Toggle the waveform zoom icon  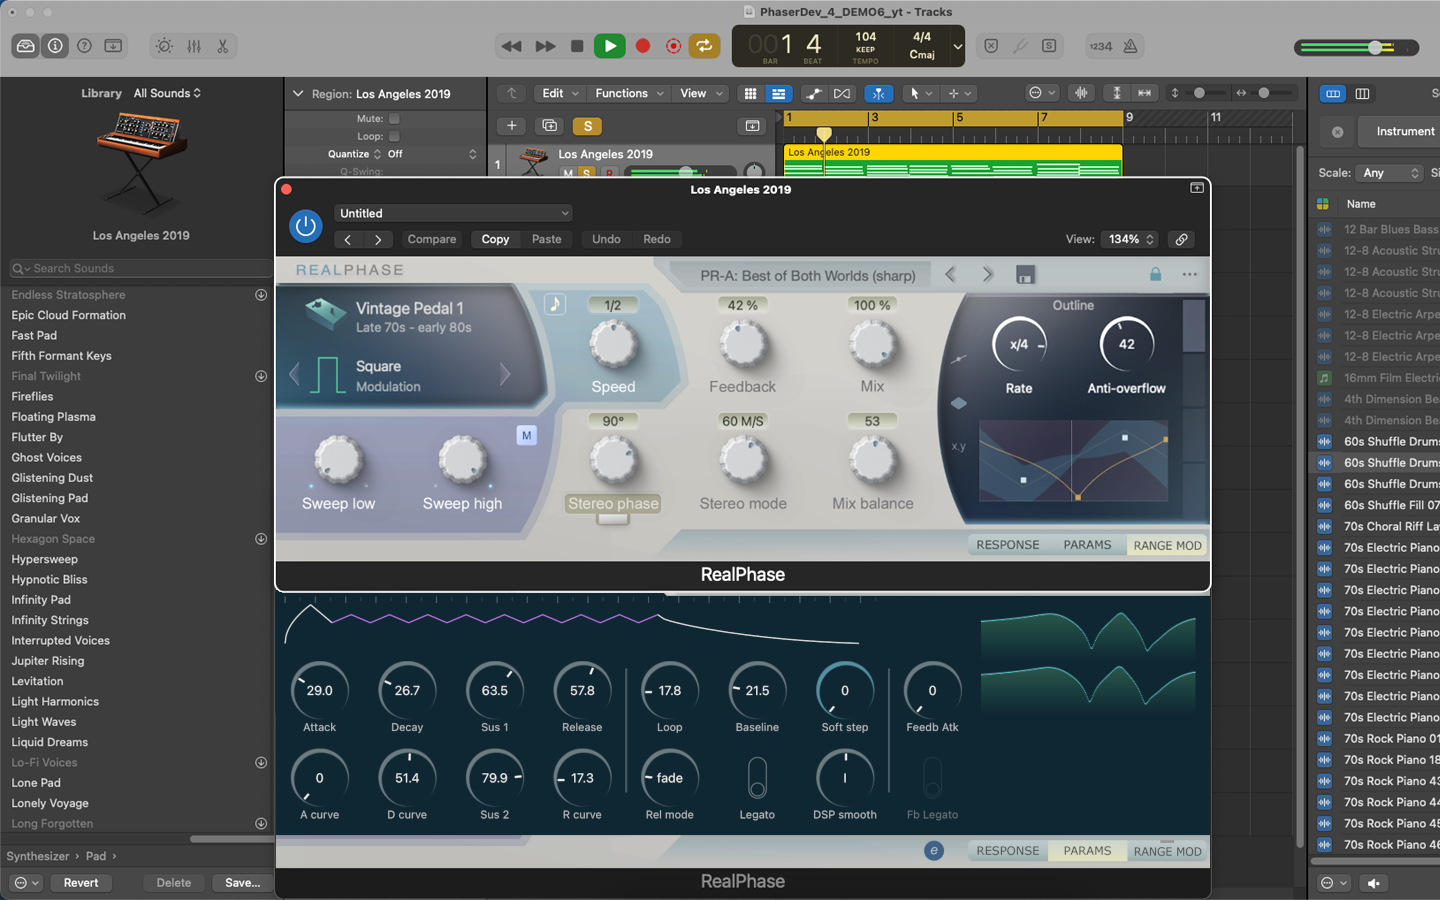coord(1081,93)
